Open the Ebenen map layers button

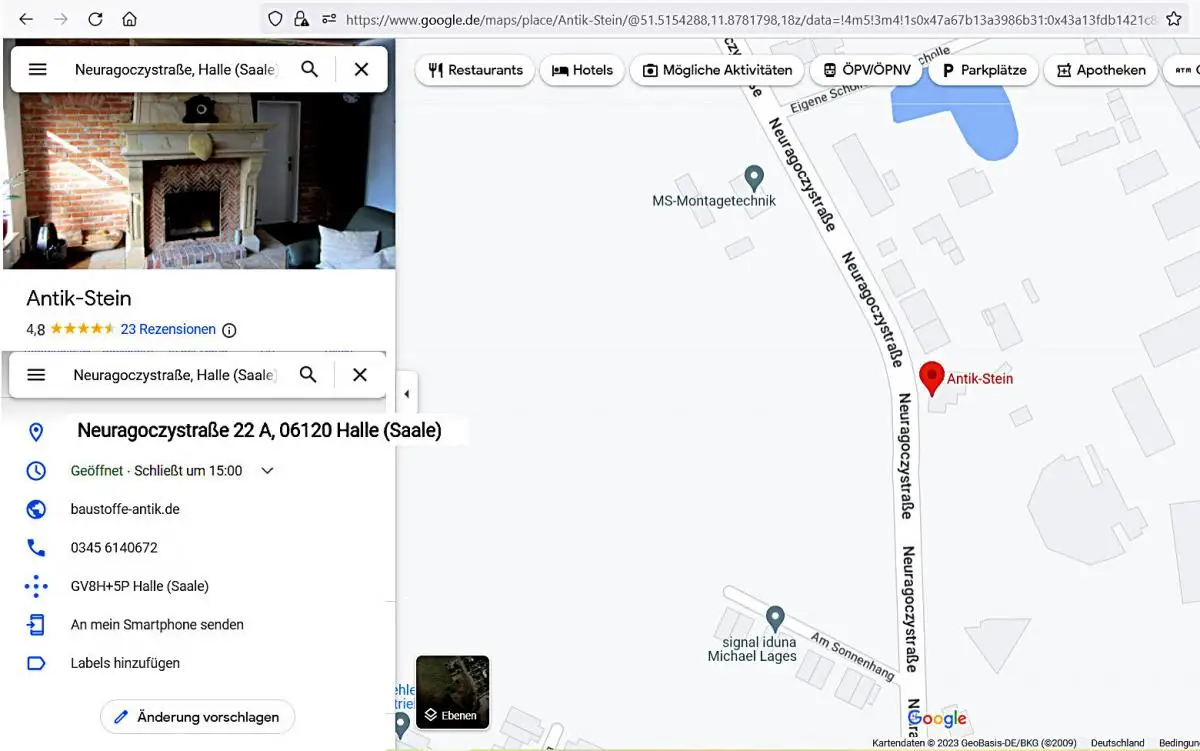(x=453, y=691)
